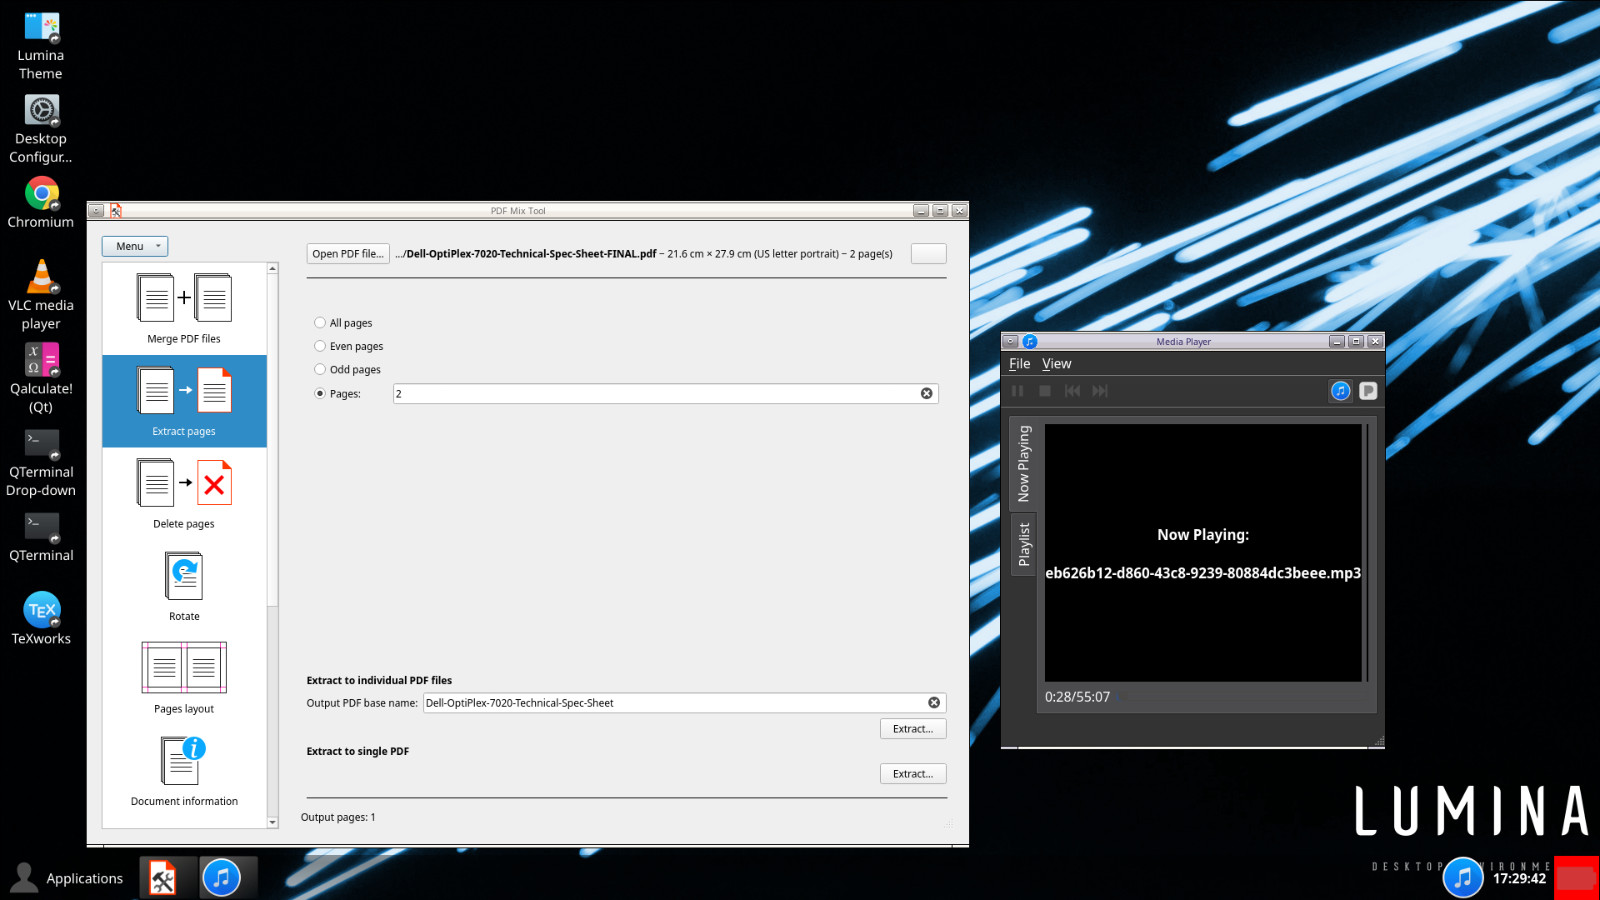Launch Chromium from the desktop

click(41, 203)
